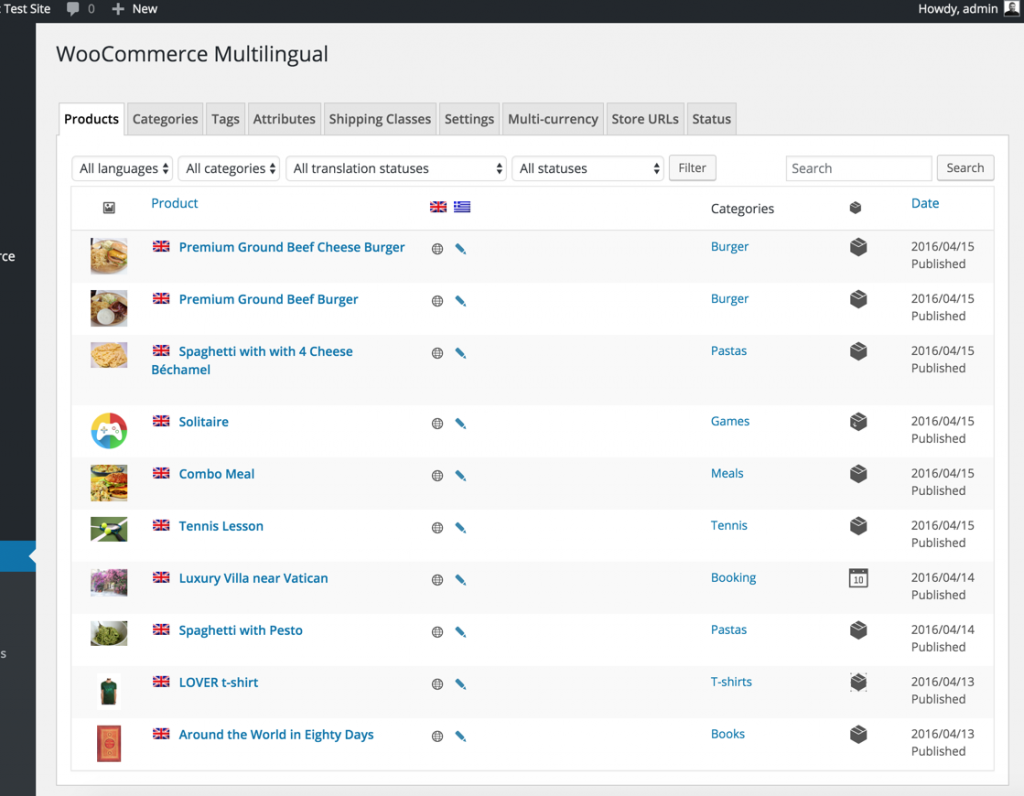Click globe icon for Solitaire row
The image size is (1024, 796).
point(438,424)
